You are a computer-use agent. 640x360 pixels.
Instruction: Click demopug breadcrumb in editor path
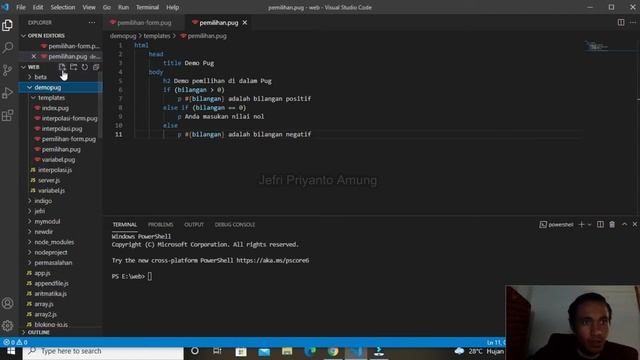coord(123,36)
